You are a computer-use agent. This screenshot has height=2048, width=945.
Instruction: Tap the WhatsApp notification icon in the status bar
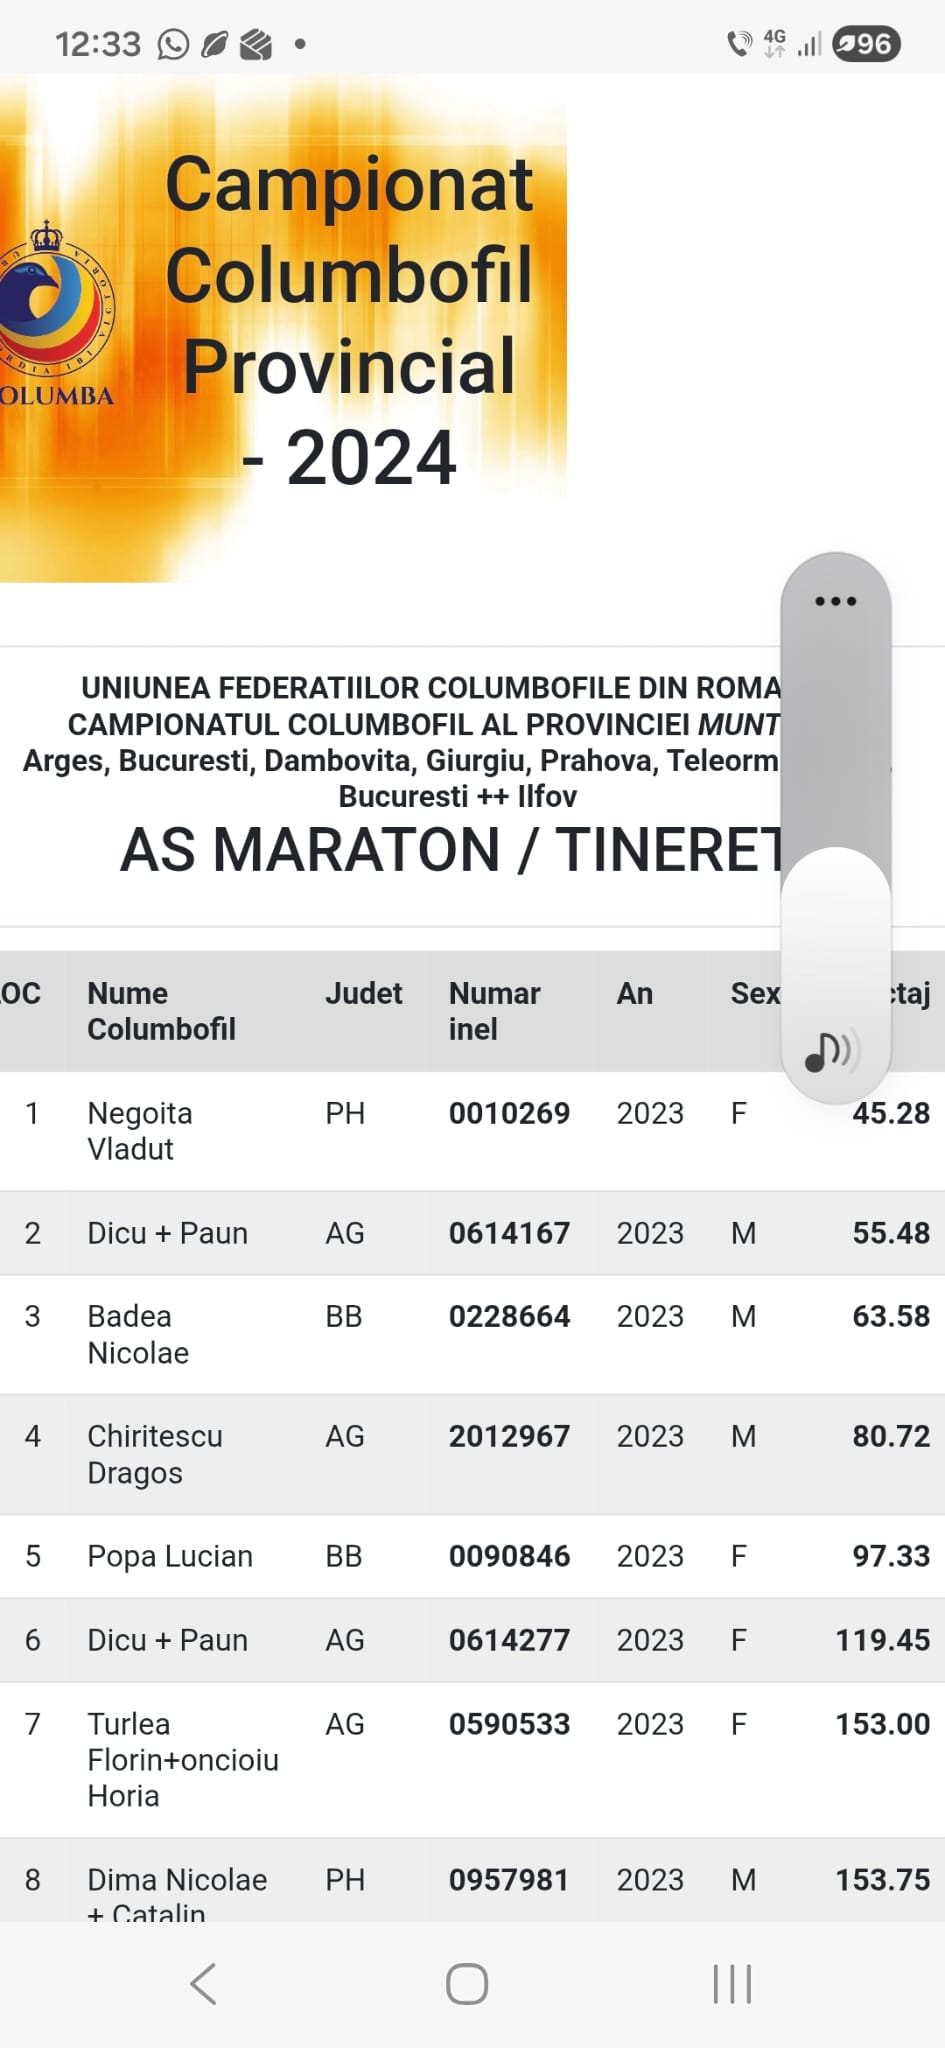(173, 44)
